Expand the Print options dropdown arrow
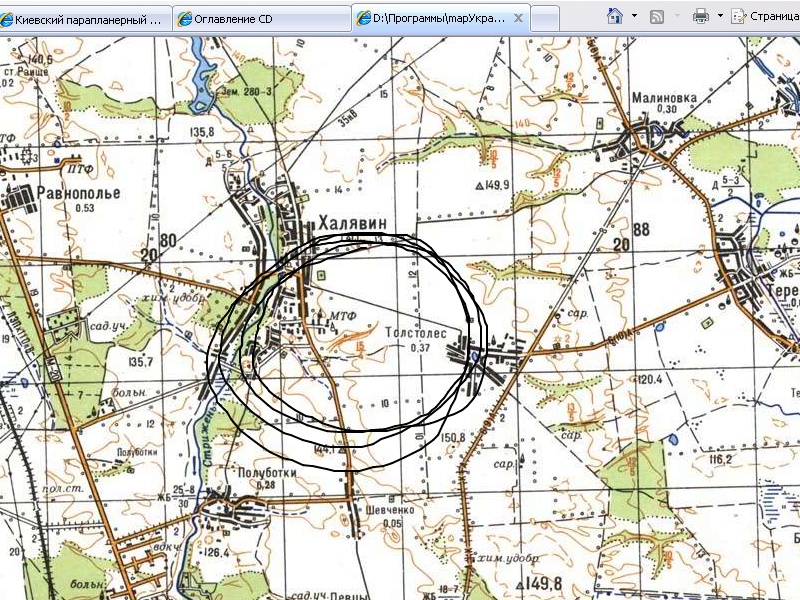 point(720,16)
